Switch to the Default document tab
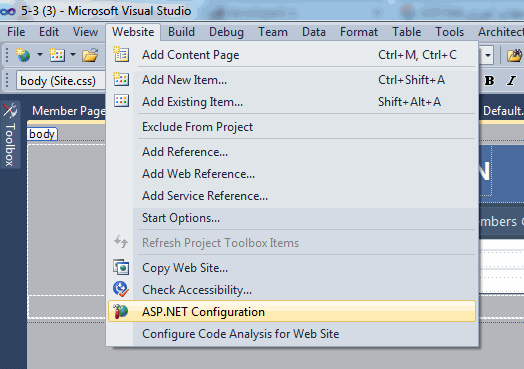This screenshot has width=524, height=369. coord(503,111)
